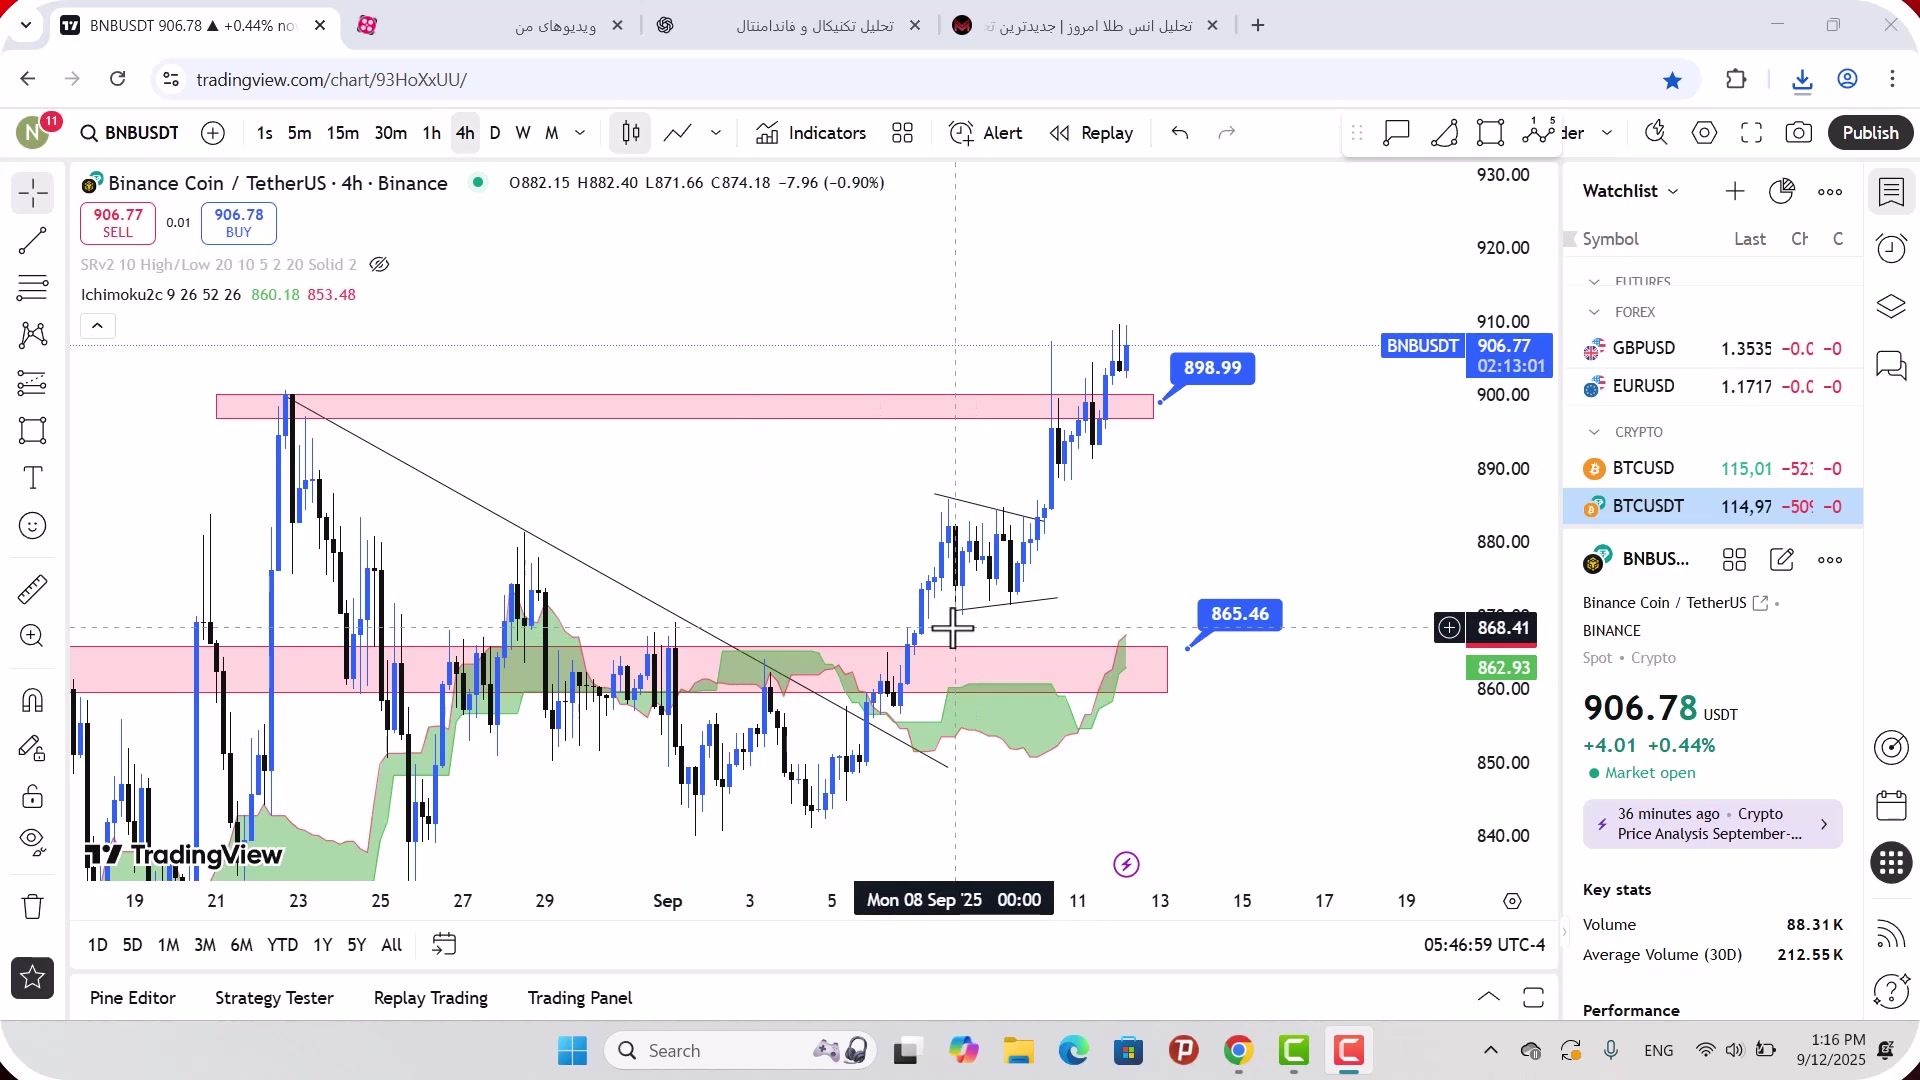The image size is (1920, 1080).
Task: Expand chart style dropdown arrow
Action: point(716,133)
